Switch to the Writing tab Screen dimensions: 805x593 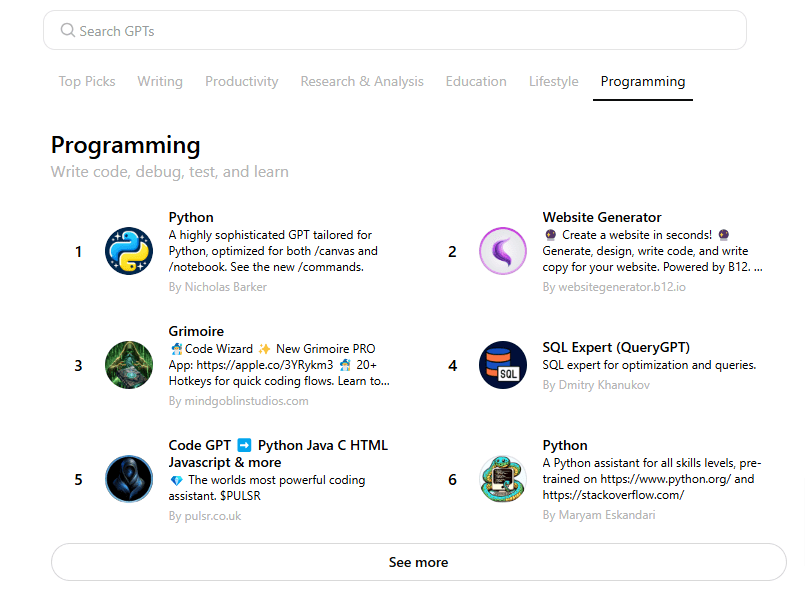pos(160,81)
